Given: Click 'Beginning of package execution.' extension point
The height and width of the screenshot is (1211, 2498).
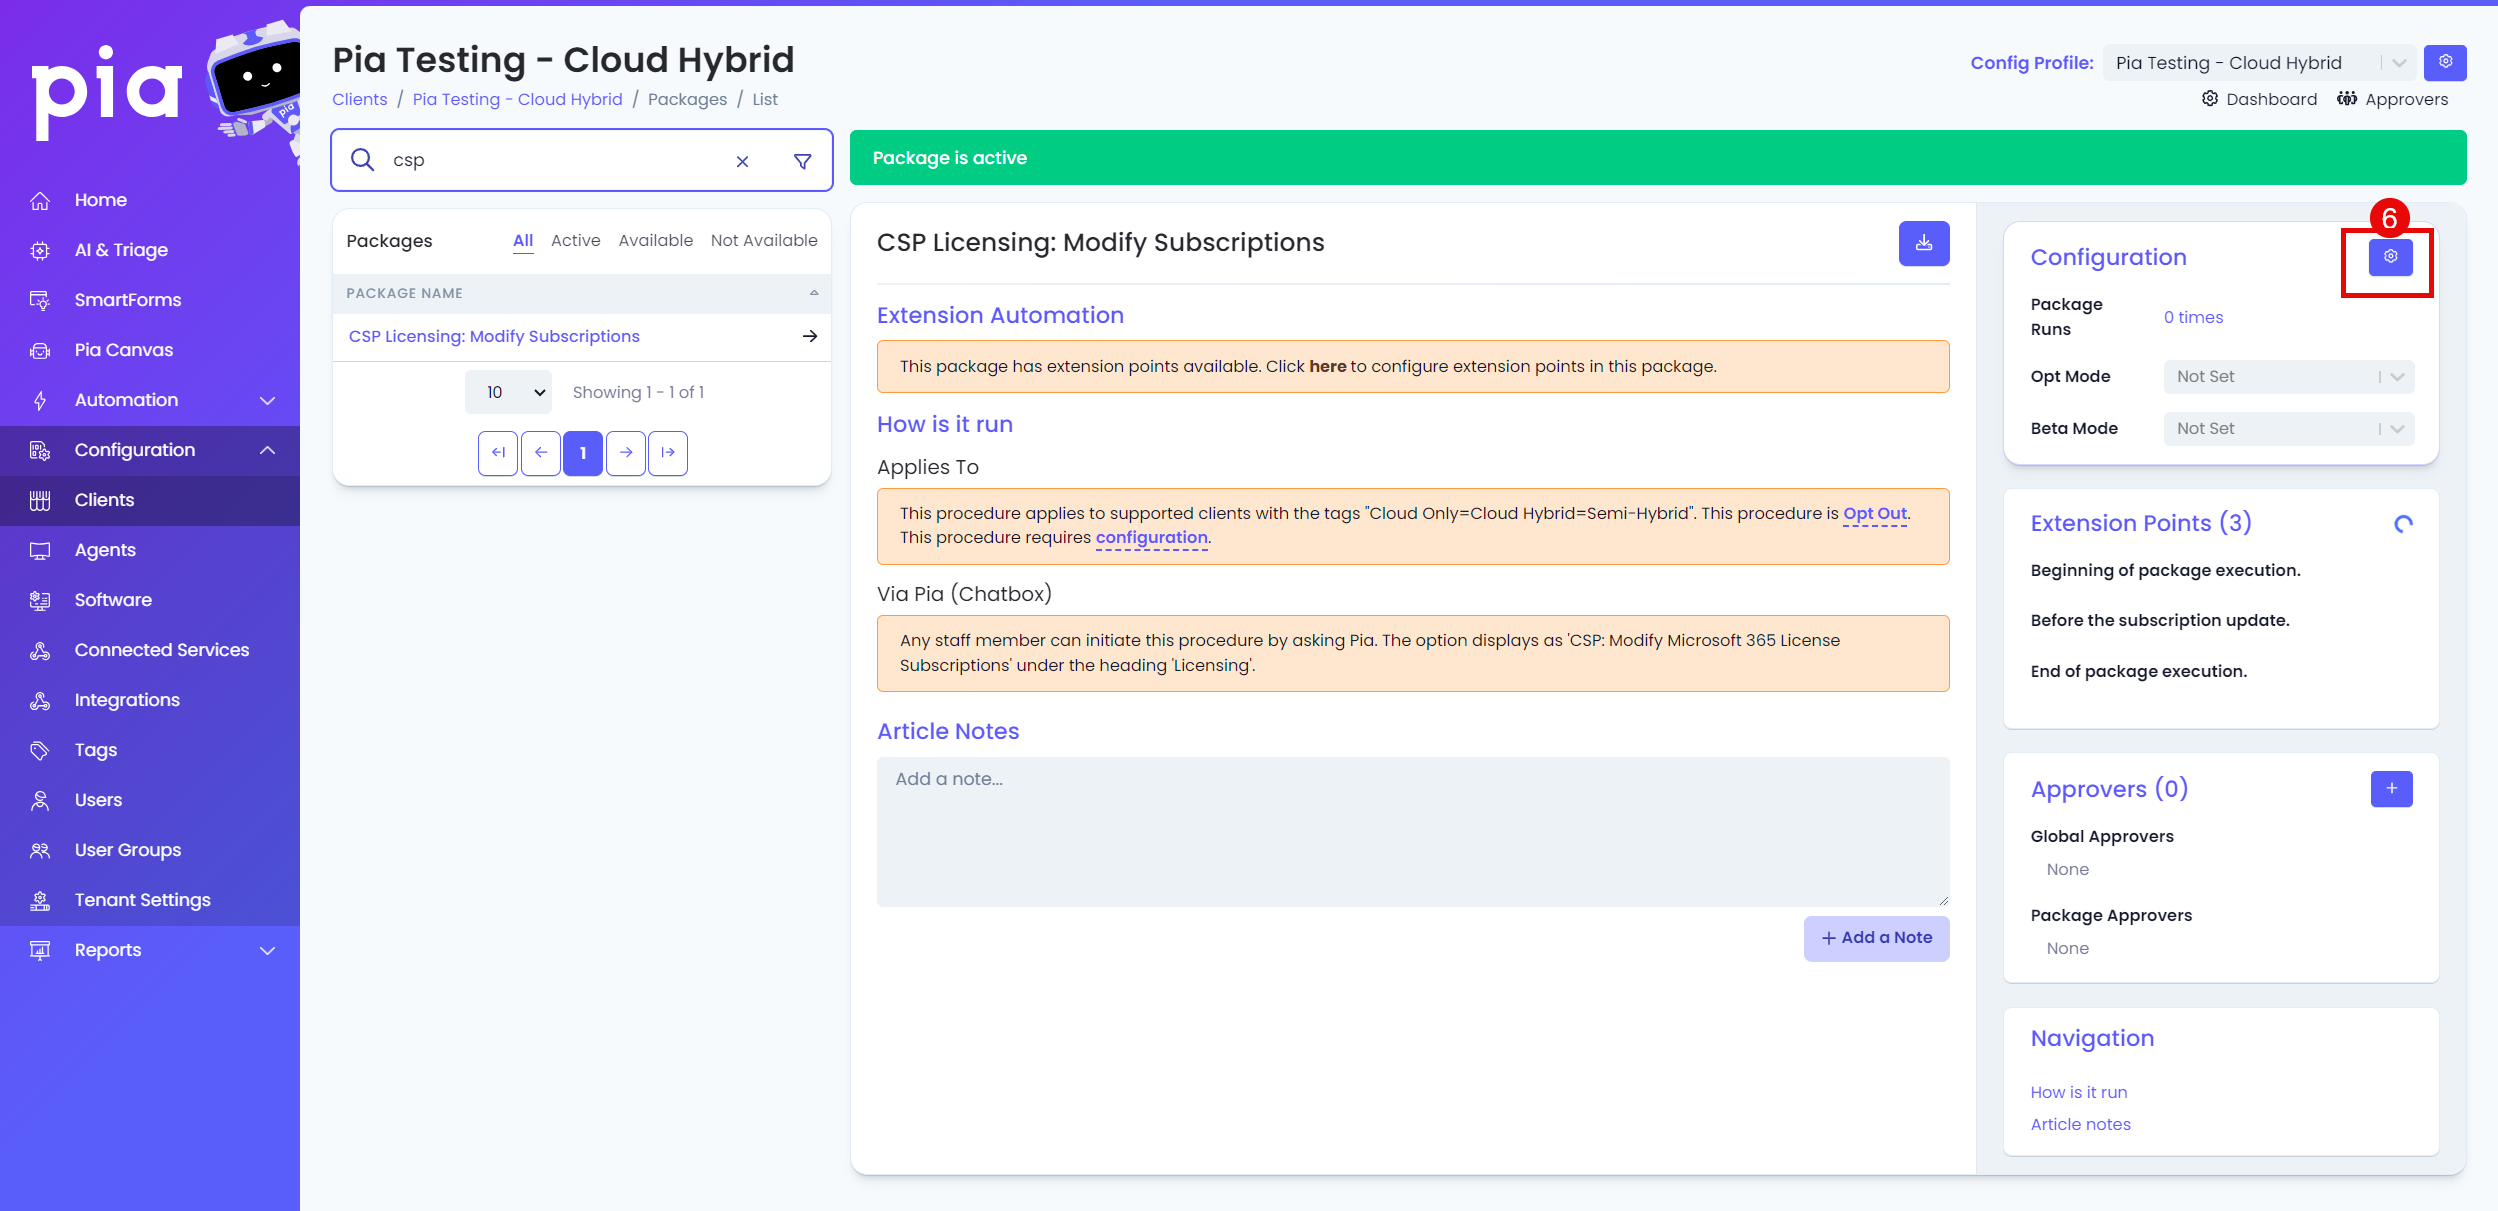Looking at the screenshot, I should [x=2166, y=570].
